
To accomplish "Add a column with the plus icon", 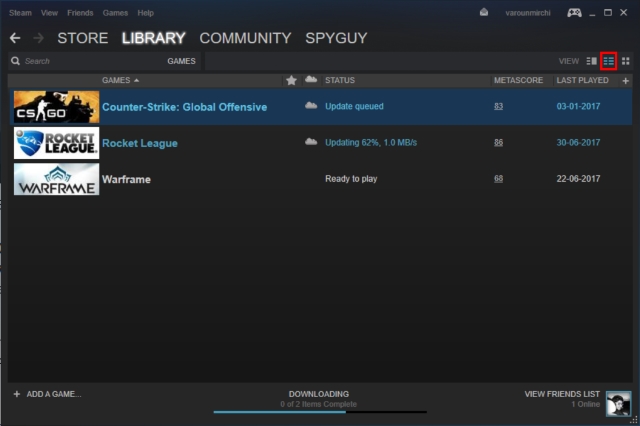I will [625, 81].
